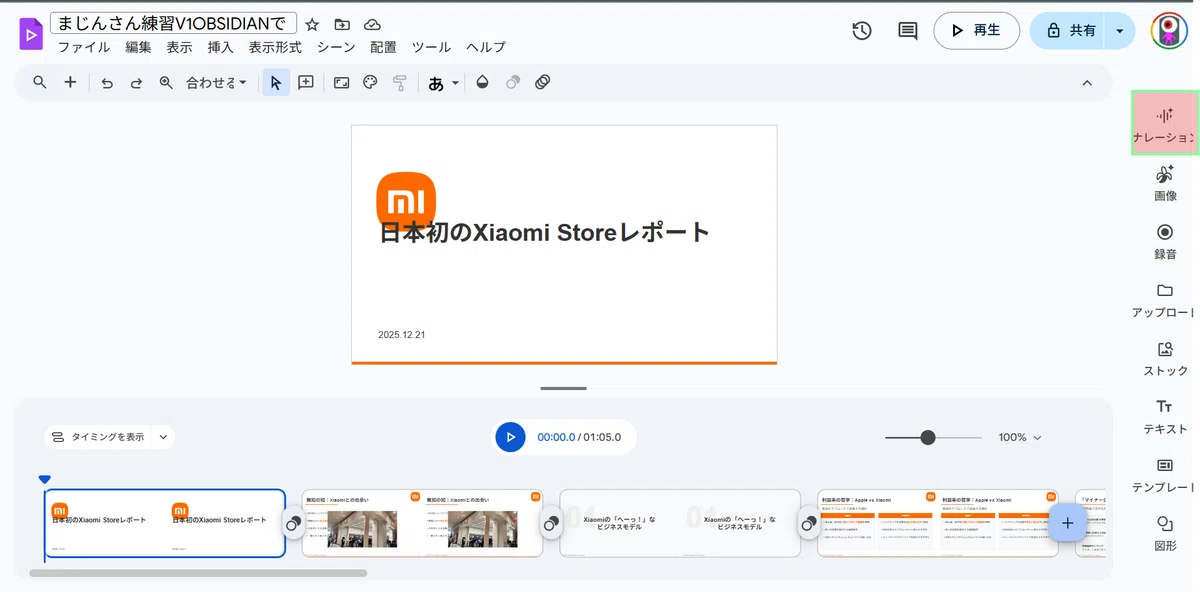Open the 挿入 menu
The image size is (1200, 592).
220,47
